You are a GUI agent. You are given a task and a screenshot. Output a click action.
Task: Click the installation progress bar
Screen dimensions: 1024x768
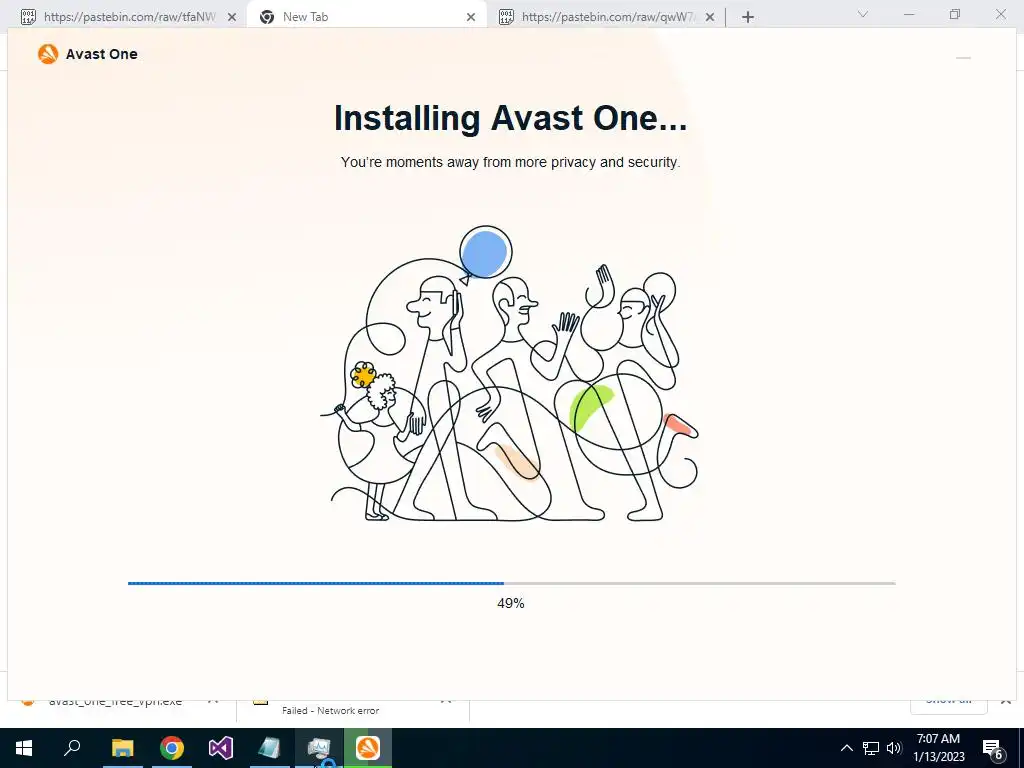[511, 583]
